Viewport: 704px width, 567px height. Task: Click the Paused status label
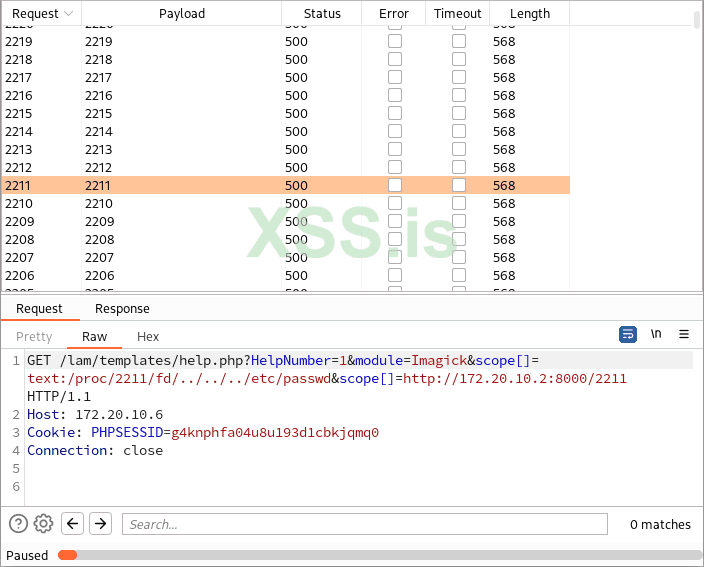[x=27, y=555]
